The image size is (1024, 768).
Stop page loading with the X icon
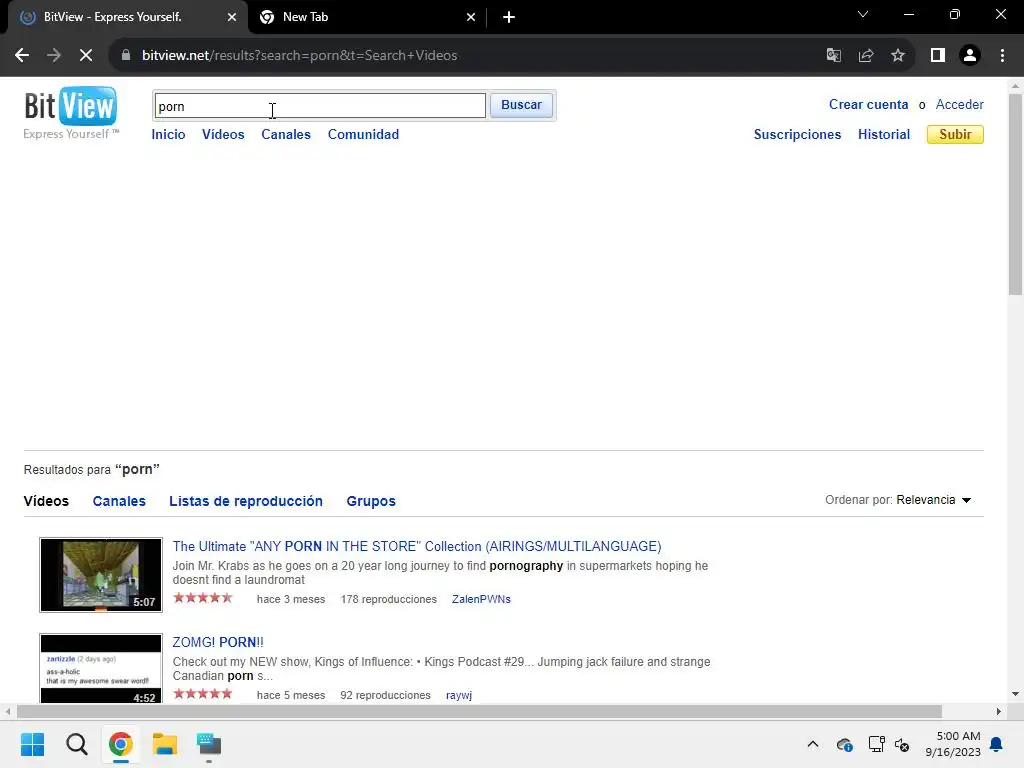tap(86, 56)
